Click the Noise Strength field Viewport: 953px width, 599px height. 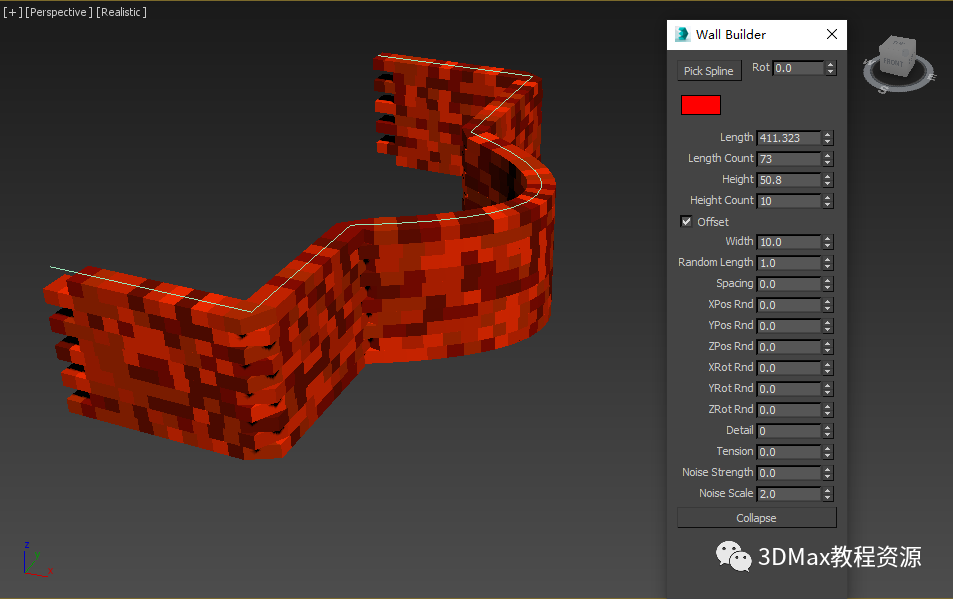788,473
